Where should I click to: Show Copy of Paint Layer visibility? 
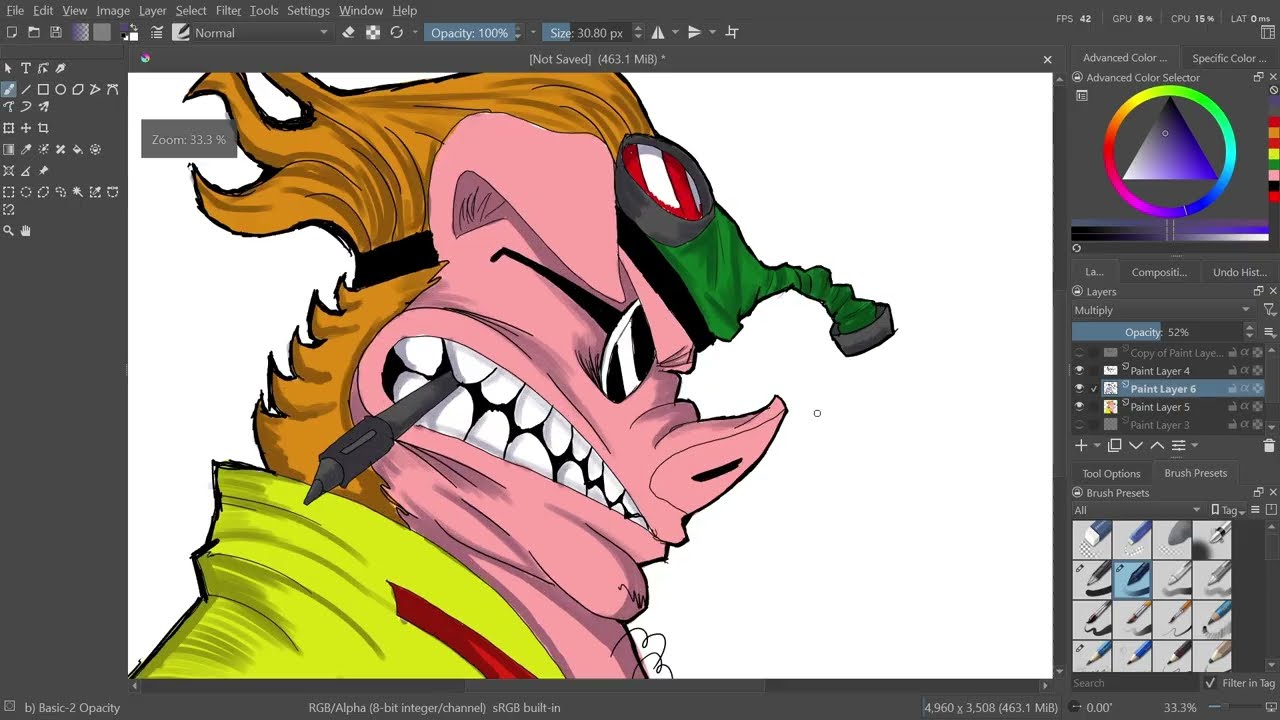point(1079,353)
